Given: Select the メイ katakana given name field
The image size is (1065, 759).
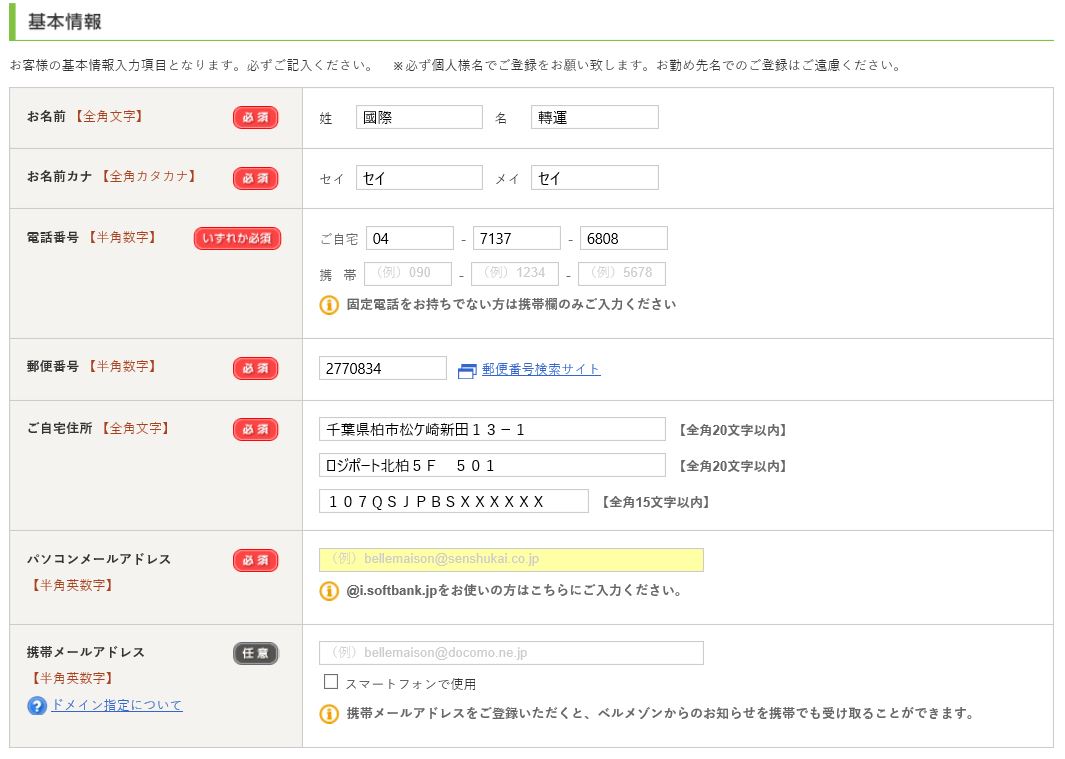Looking at the screenshot, I should click(x=594, y=178).
